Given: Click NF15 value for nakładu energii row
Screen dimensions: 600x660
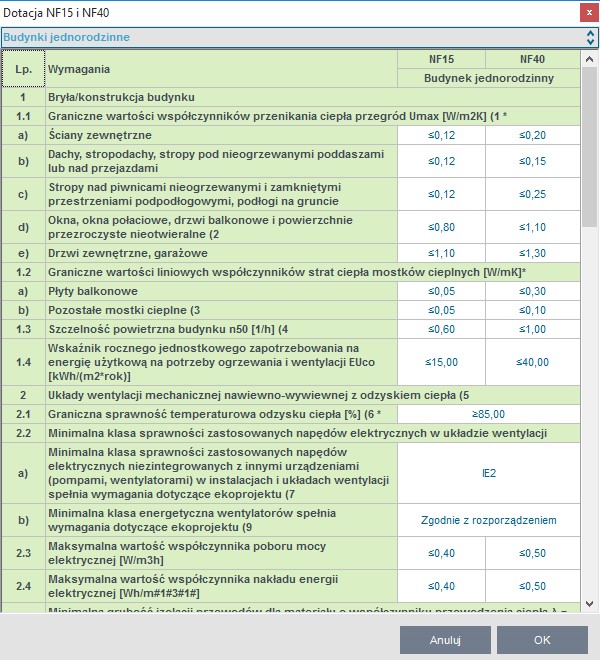Looking at the screenshot, I should click(x=441, y=586).
